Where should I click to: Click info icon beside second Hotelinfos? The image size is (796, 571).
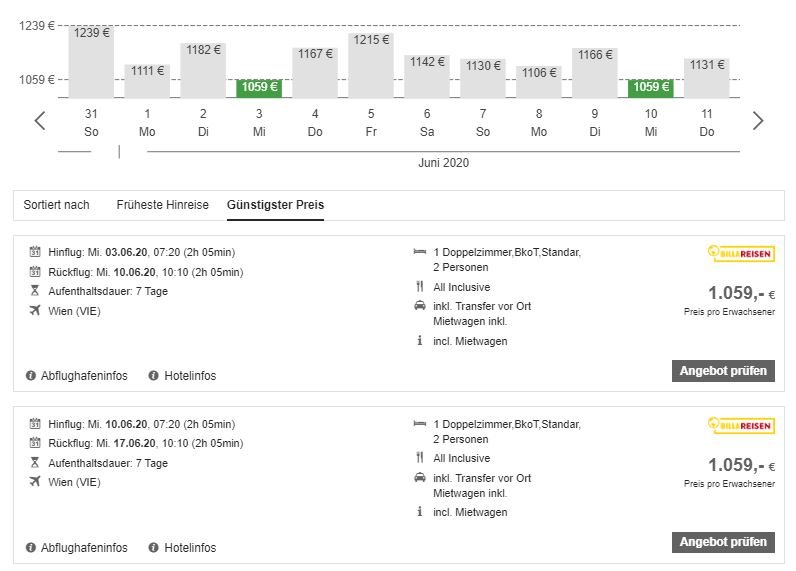(154, 548)
